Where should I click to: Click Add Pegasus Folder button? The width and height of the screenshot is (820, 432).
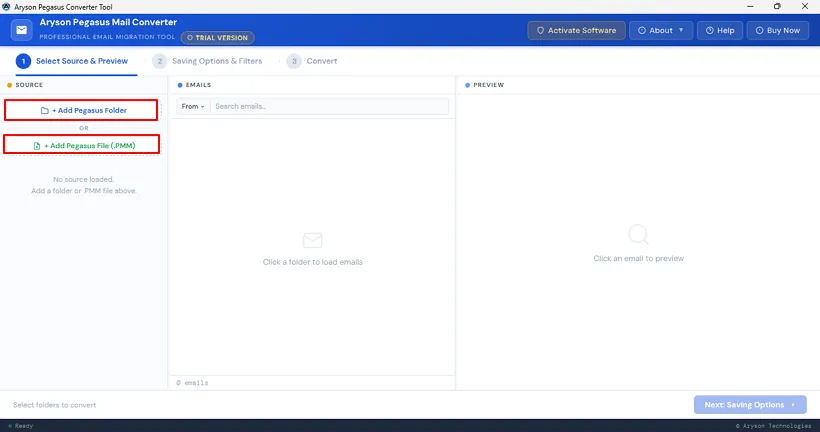(81, 110)
